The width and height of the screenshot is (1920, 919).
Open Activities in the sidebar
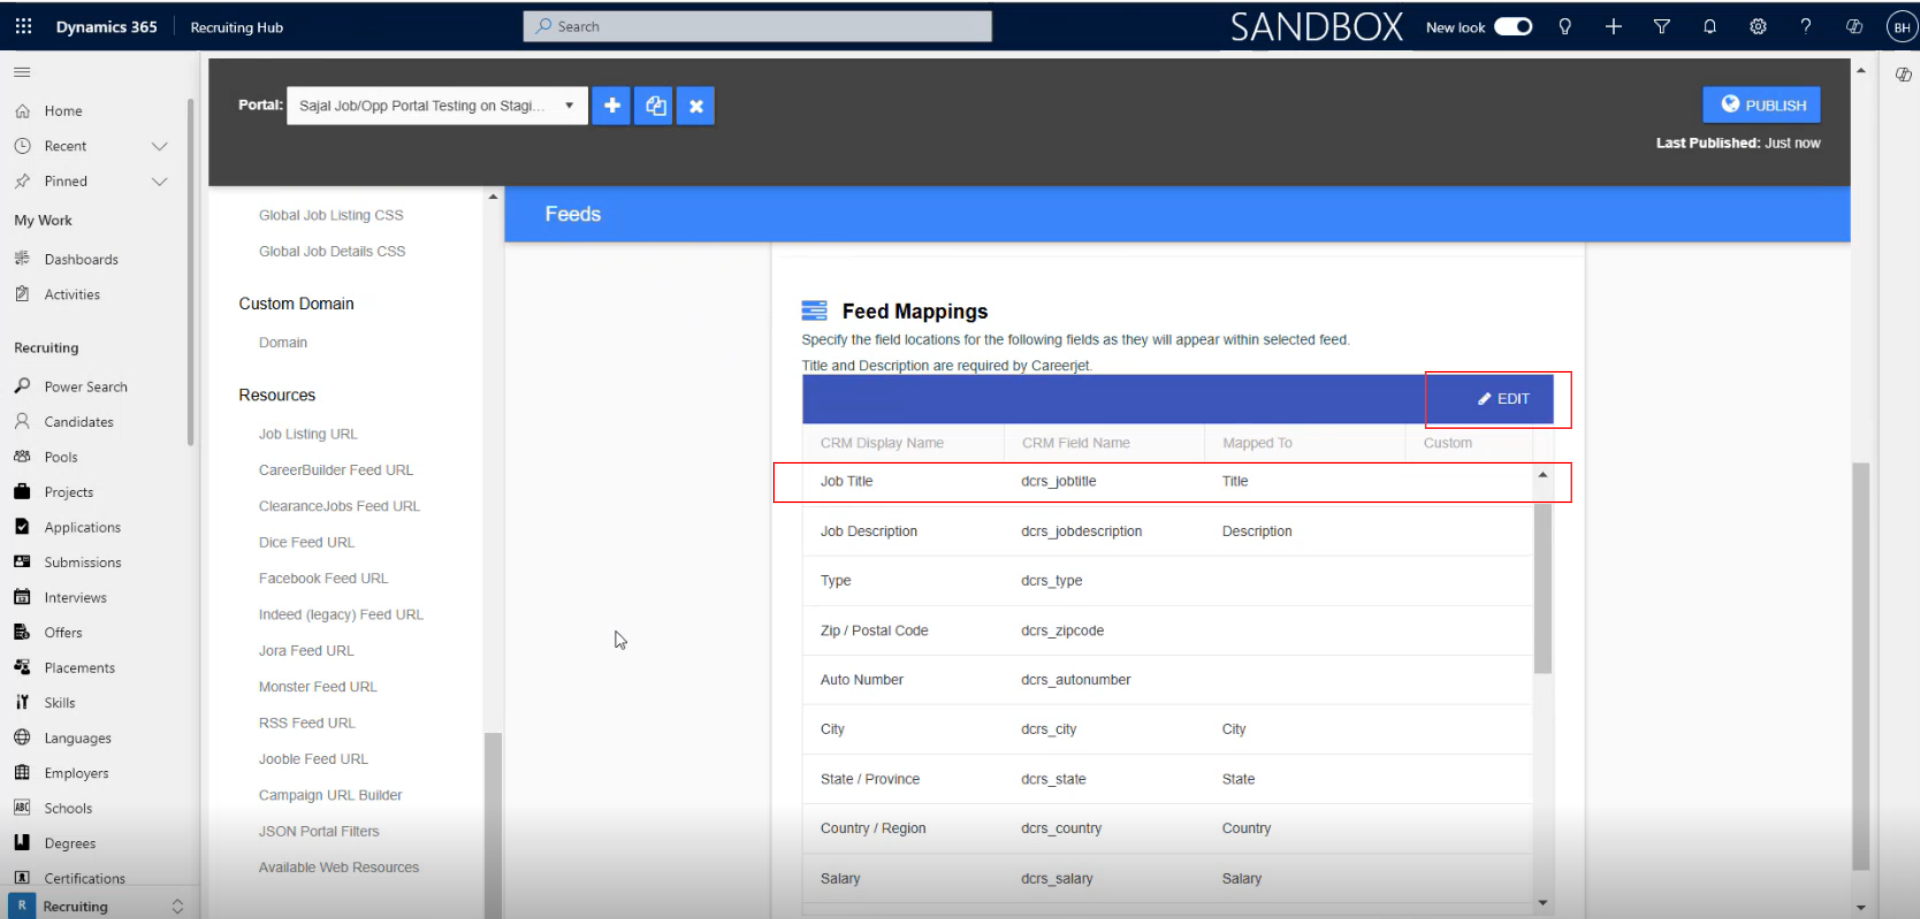pyautogui.click(x=72, y=294)
